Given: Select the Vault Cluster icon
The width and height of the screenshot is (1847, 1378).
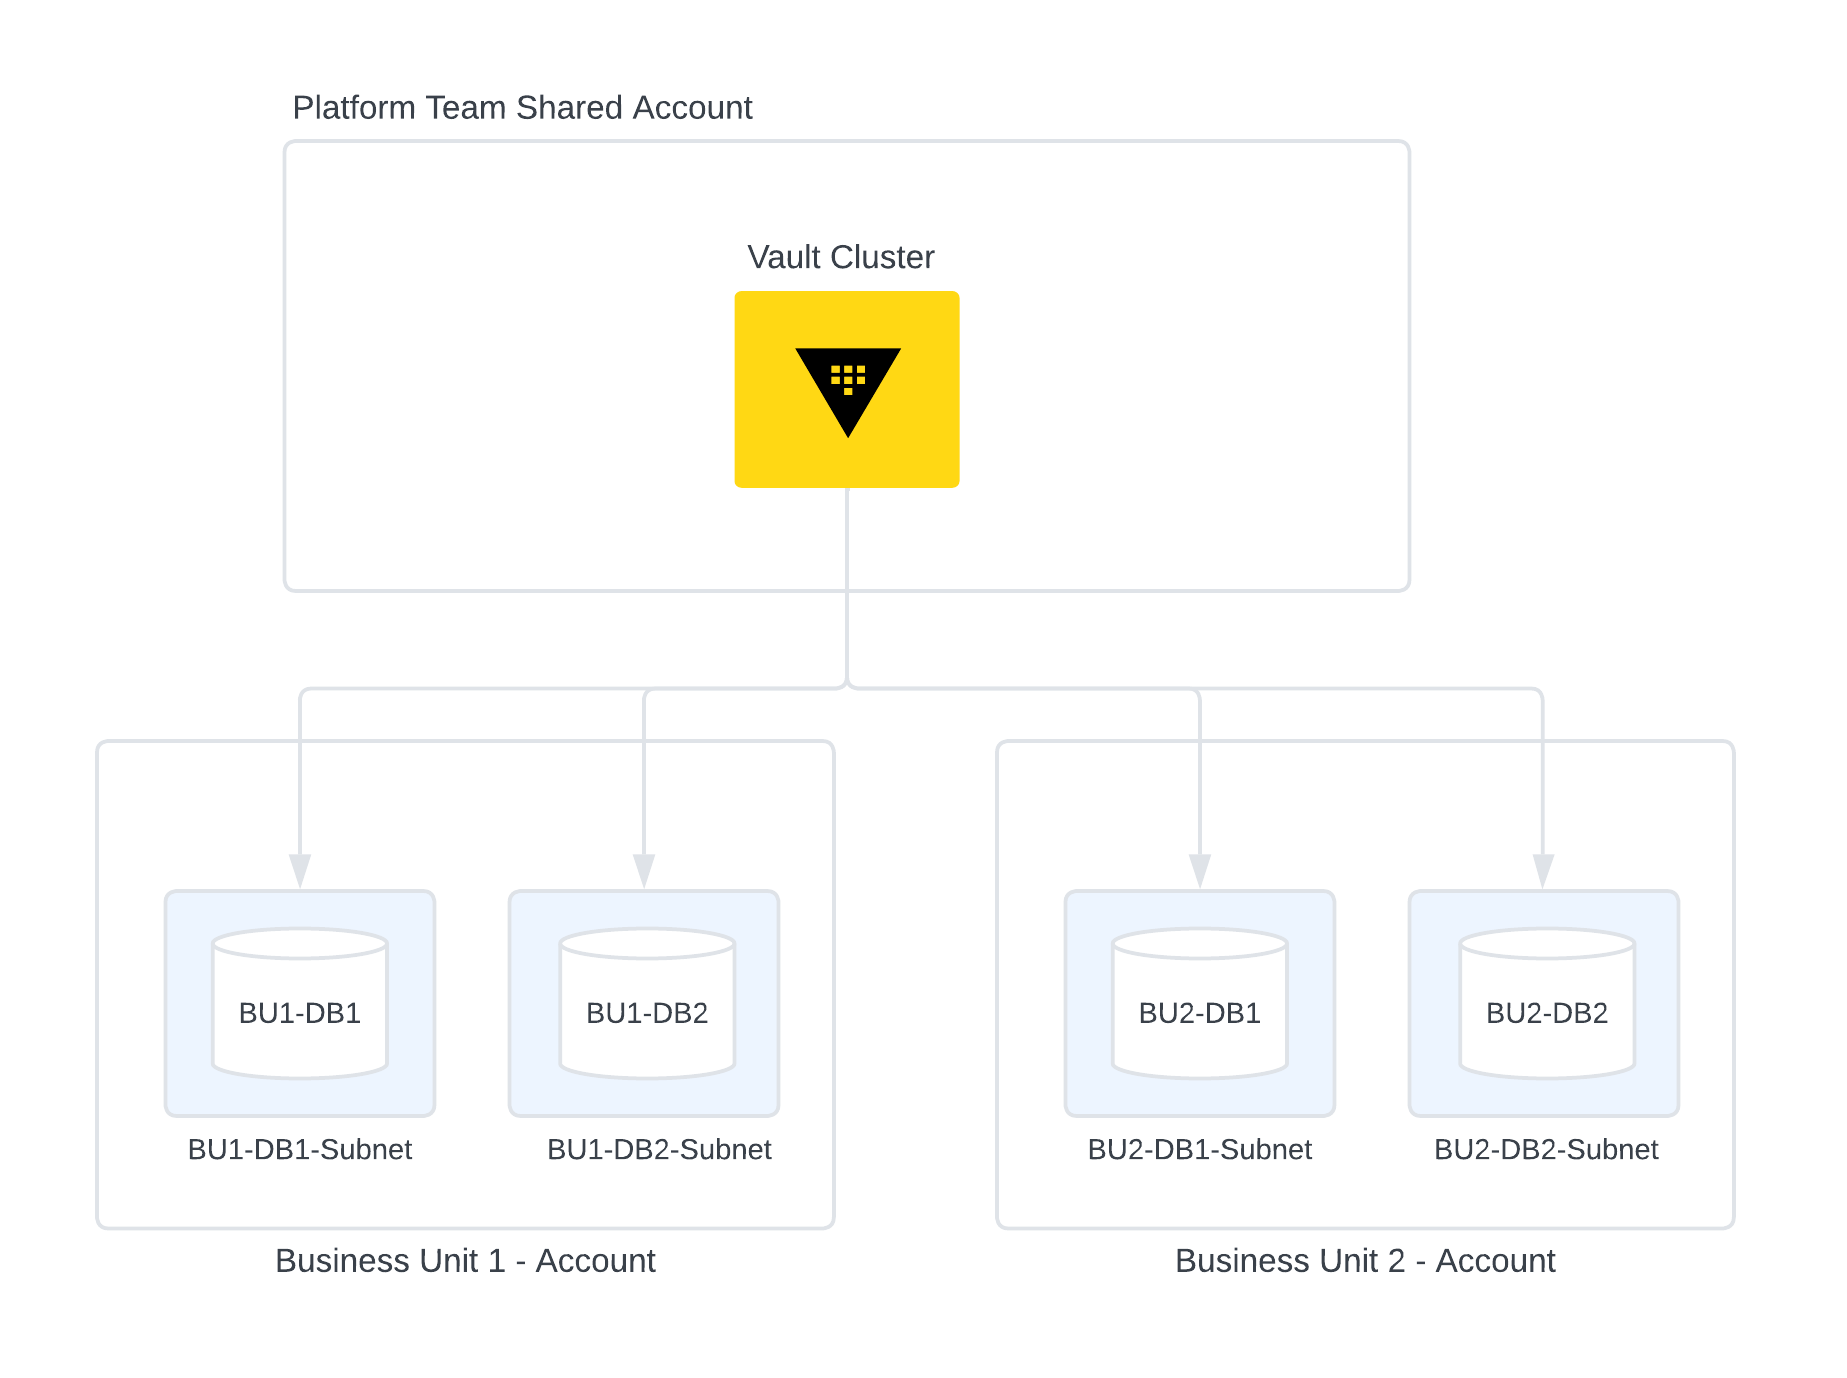Looking at the screenshot, I should [846, 390].
